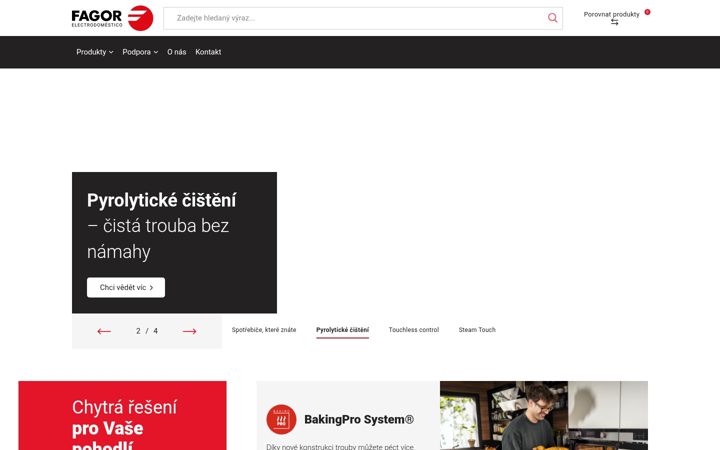Select the Pyrolytické čištění slide tab

pos(343,330)
